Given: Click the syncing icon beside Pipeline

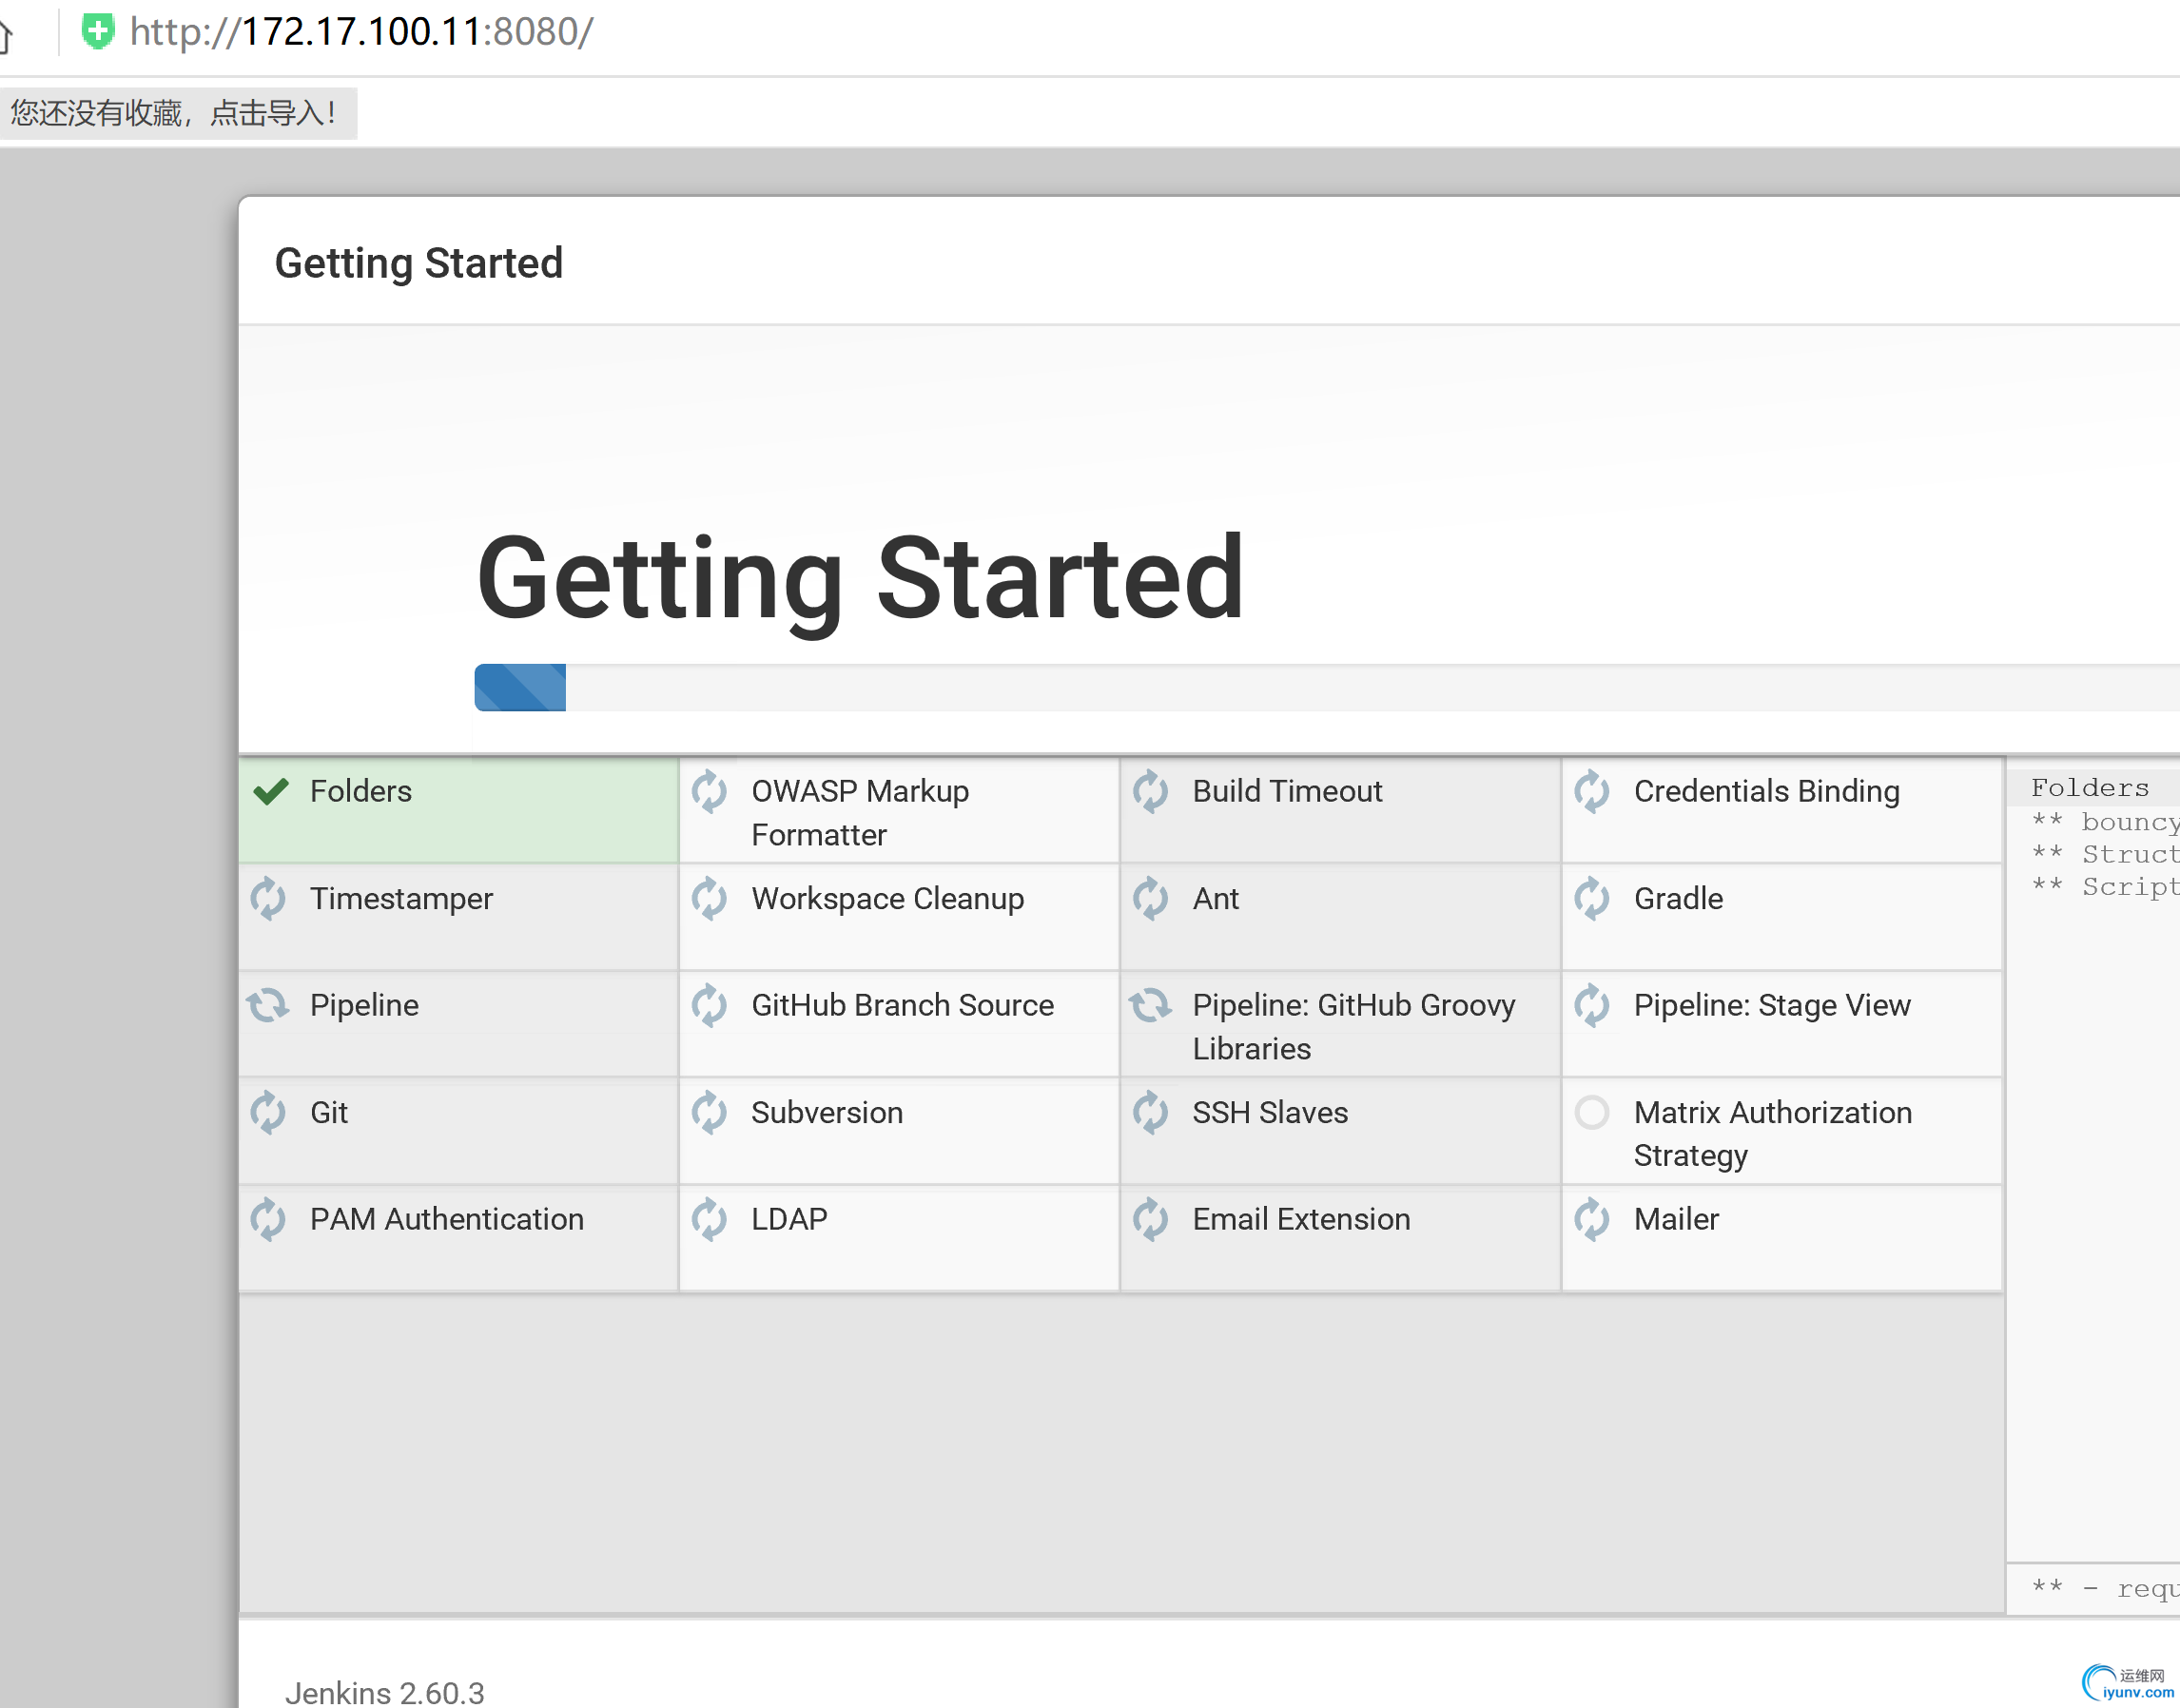Looking at the screenshot, I should coord(268,1005).
